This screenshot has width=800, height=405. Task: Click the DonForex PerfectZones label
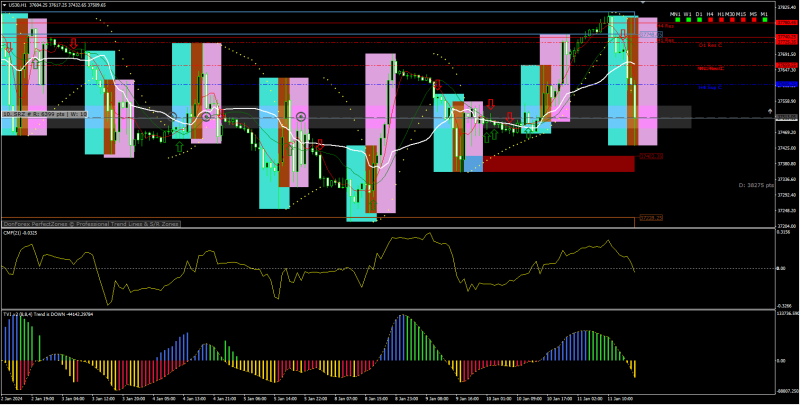pyautogui.click(x=90, y=225)
